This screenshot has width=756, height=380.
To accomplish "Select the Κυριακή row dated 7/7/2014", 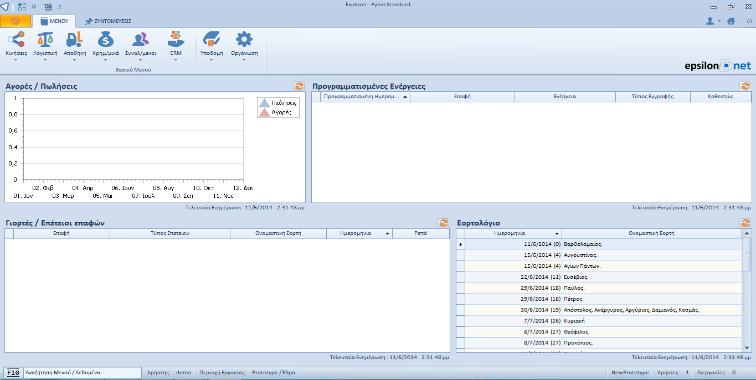I will coord(599,321).
